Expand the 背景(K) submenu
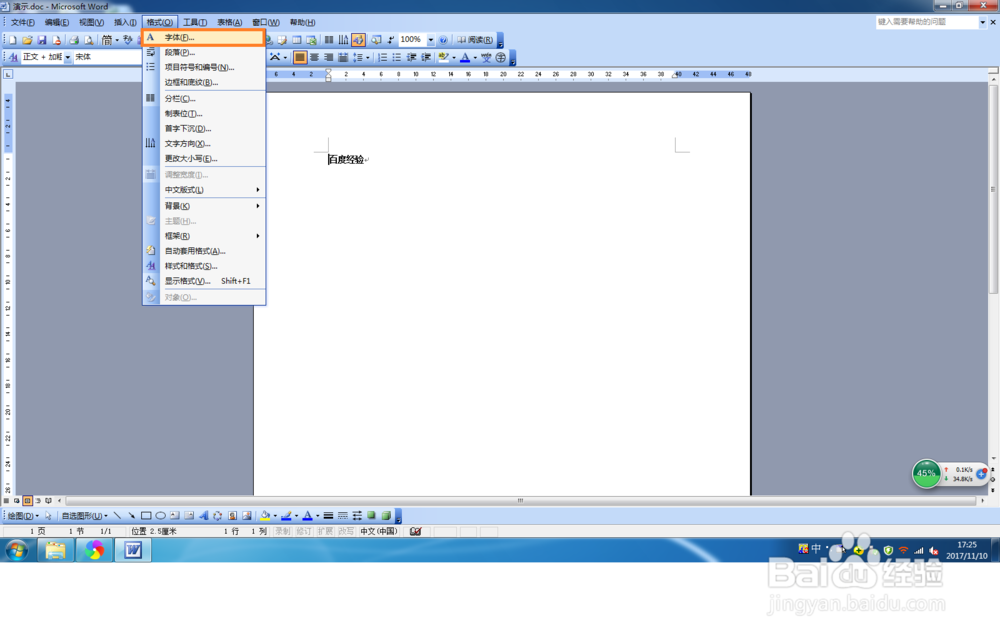This screenshot has width=1000, height=638. tap(203, 206)
